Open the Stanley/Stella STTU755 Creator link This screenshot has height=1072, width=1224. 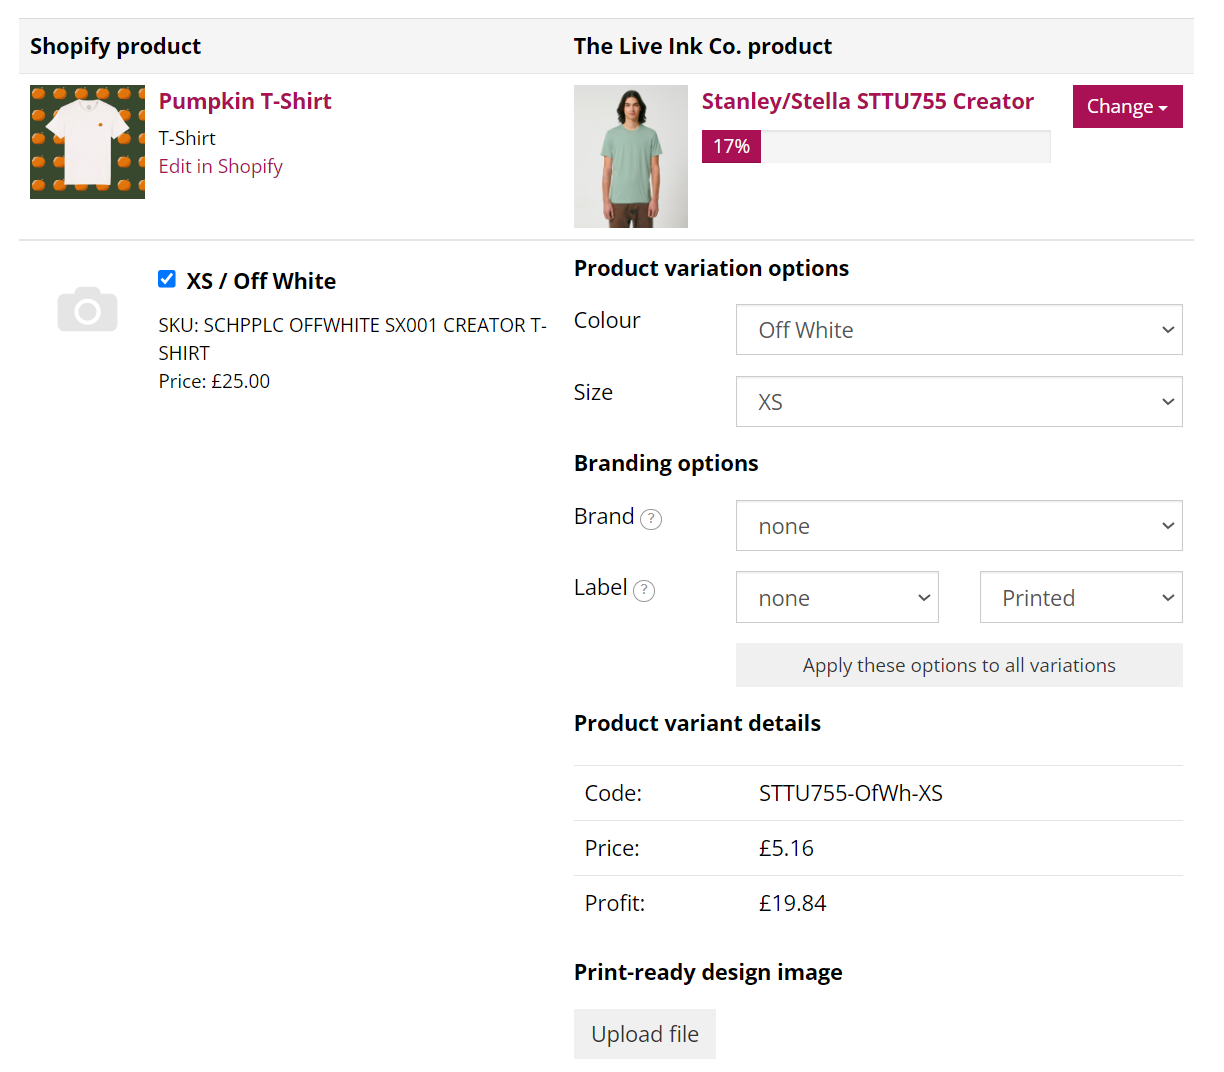click(x=867, y=101)
